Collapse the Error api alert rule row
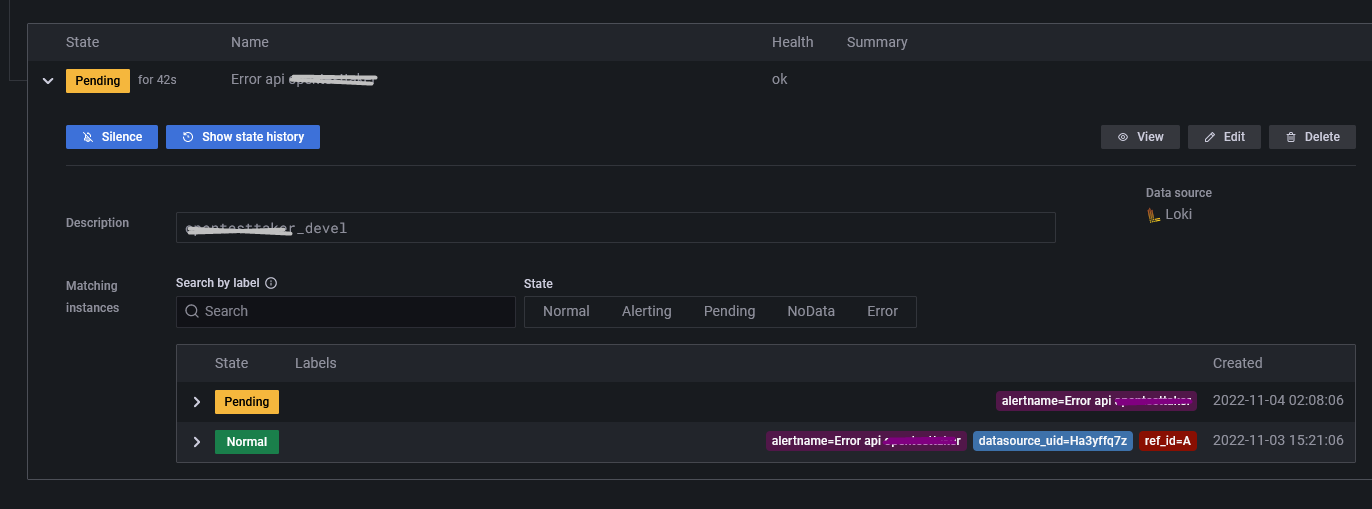The height and width of the screenshot is (509, 1372). pyautogui.click(x=47, y=81)
